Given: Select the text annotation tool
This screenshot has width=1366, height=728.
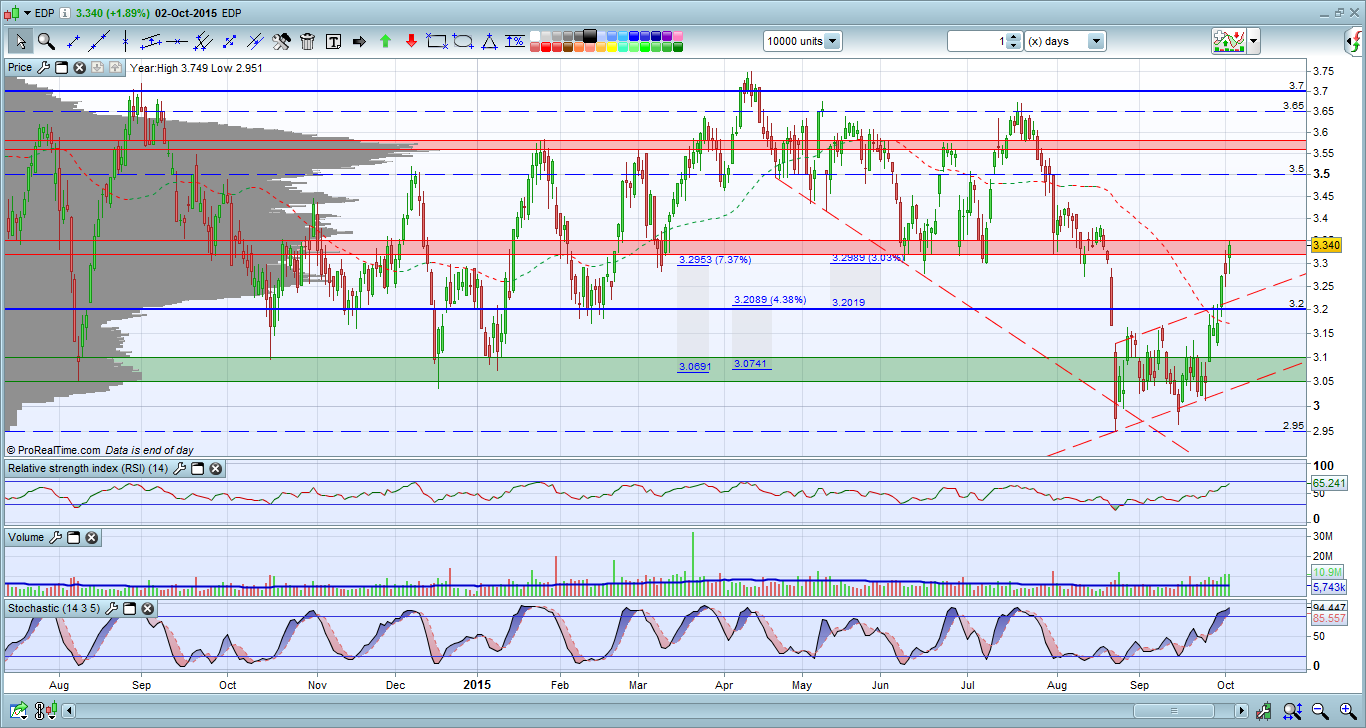Looking at the screenshot, I should pyautogui.click(x=333, y=41).
